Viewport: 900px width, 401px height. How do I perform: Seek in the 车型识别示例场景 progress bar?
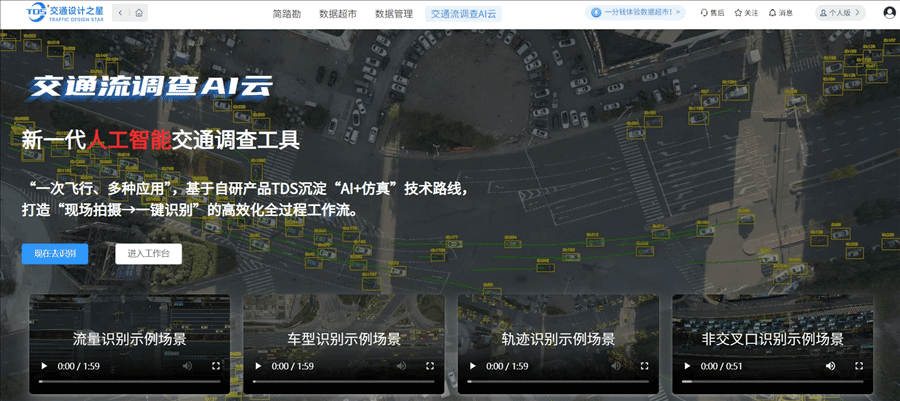coord(344,381)
